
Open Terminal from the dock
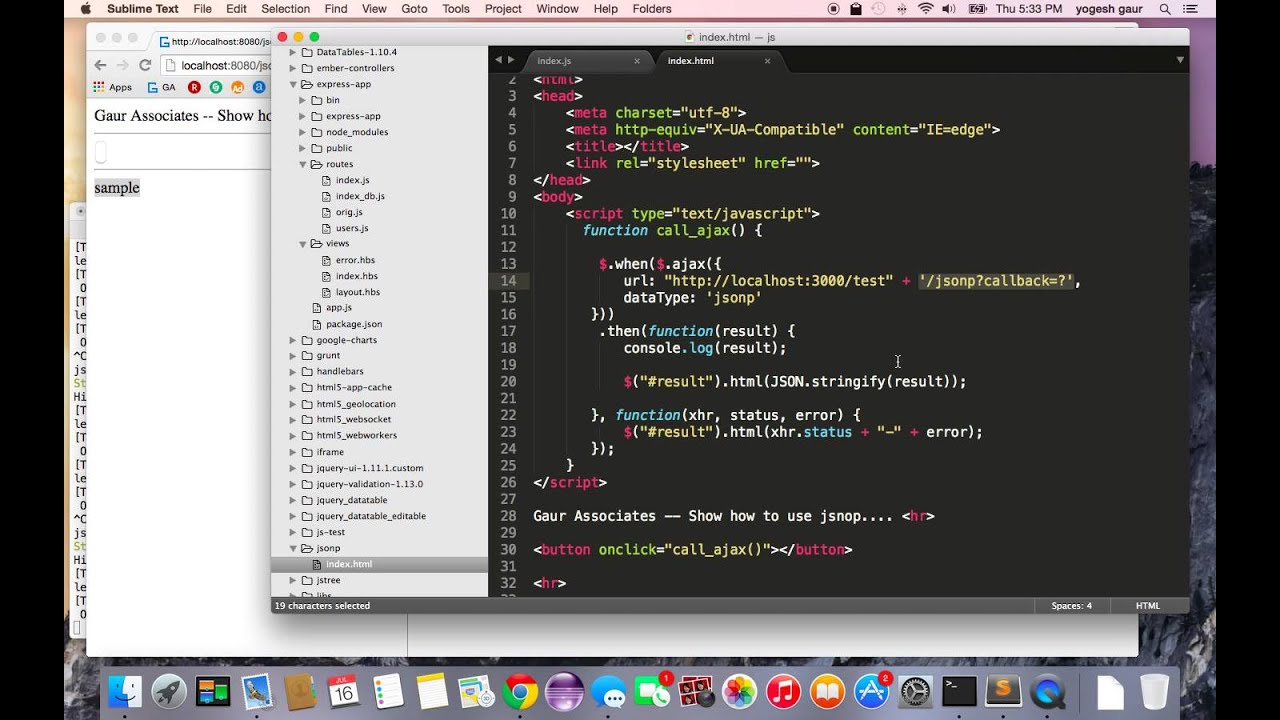click(959, 691)
